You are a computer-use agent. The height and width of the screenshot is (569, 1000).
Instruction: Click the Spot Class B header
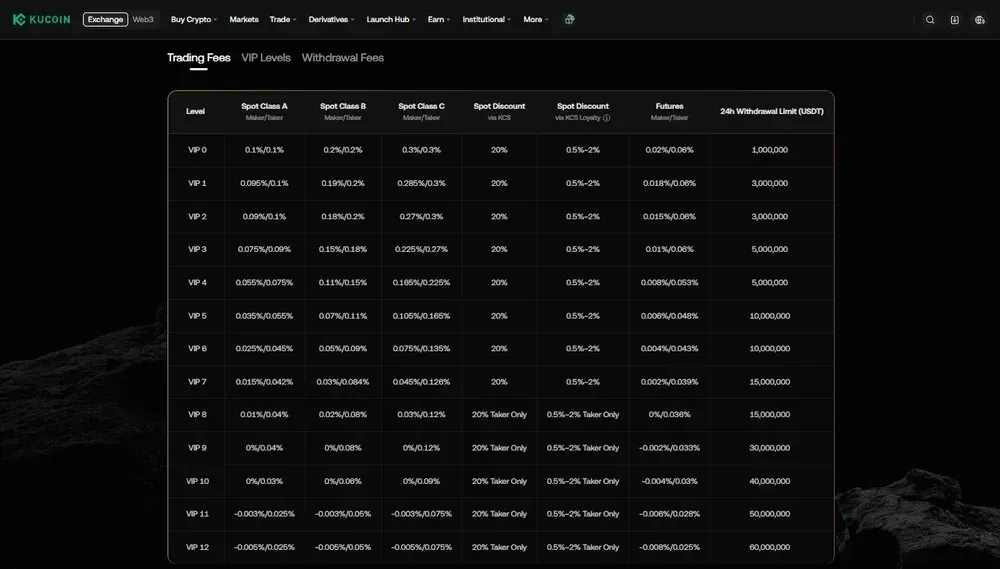pyautogui.click(x=342, y=107)
